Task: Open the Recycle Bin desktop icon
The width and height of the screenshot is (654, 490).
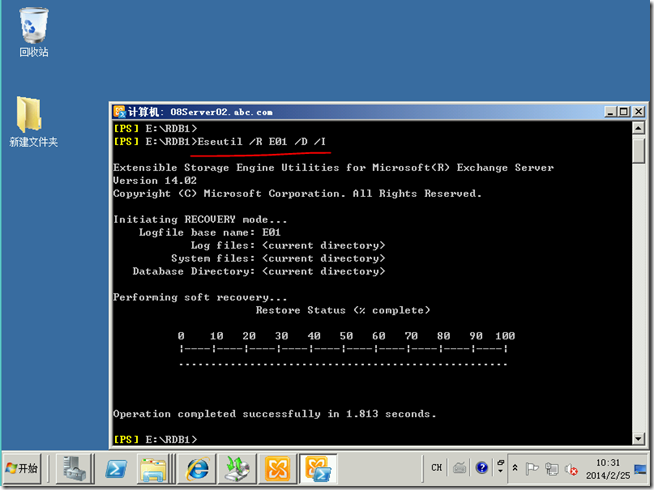Action: [x=33, y=32]
